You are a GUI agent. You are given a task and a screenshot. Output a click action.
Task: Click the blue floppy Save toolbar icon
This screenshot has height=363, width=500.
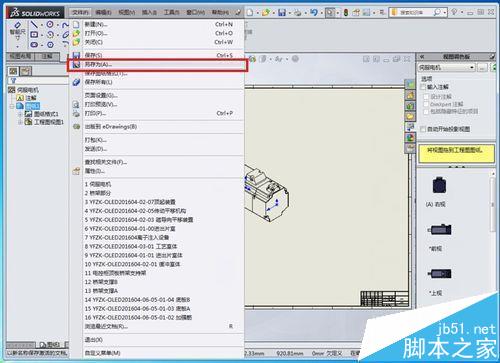point(282,13)
